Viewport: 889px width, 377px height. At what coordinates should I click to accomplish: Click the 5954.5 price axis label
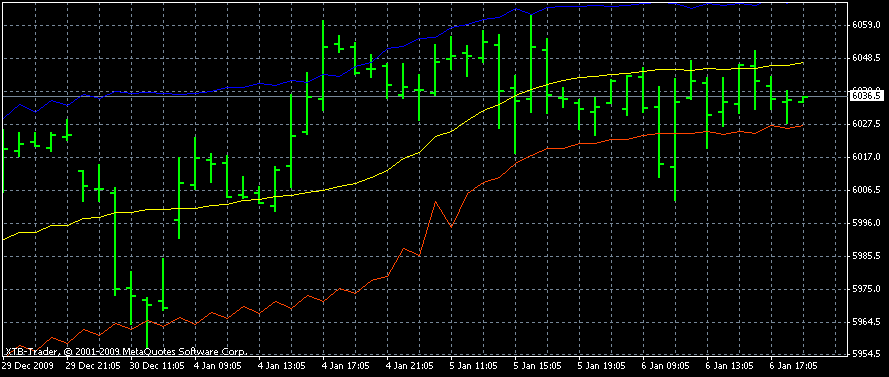tap(866, 354)
